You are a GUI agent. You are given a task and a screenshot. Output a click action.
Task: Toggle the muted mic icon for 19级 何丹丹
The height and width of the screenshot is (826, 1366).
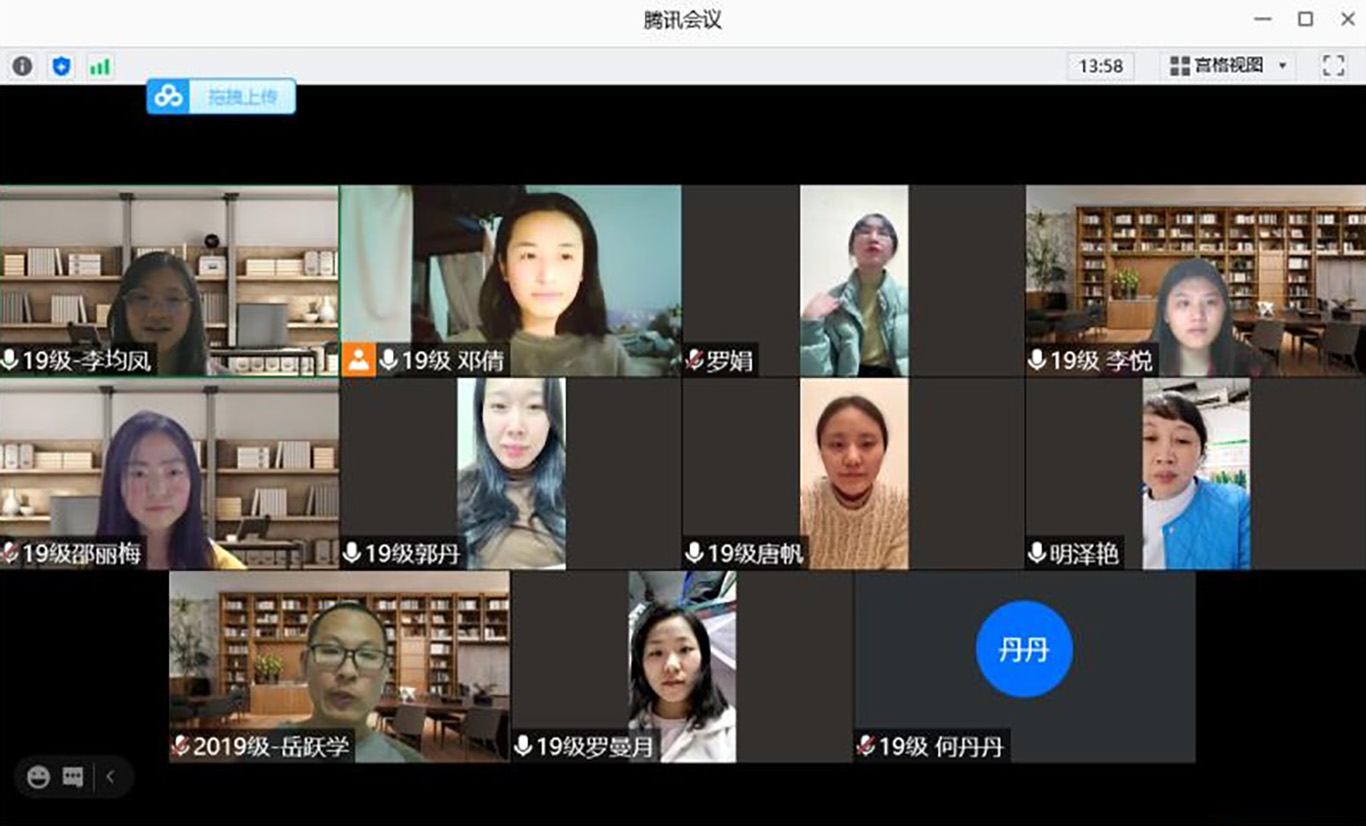point(866,746)
